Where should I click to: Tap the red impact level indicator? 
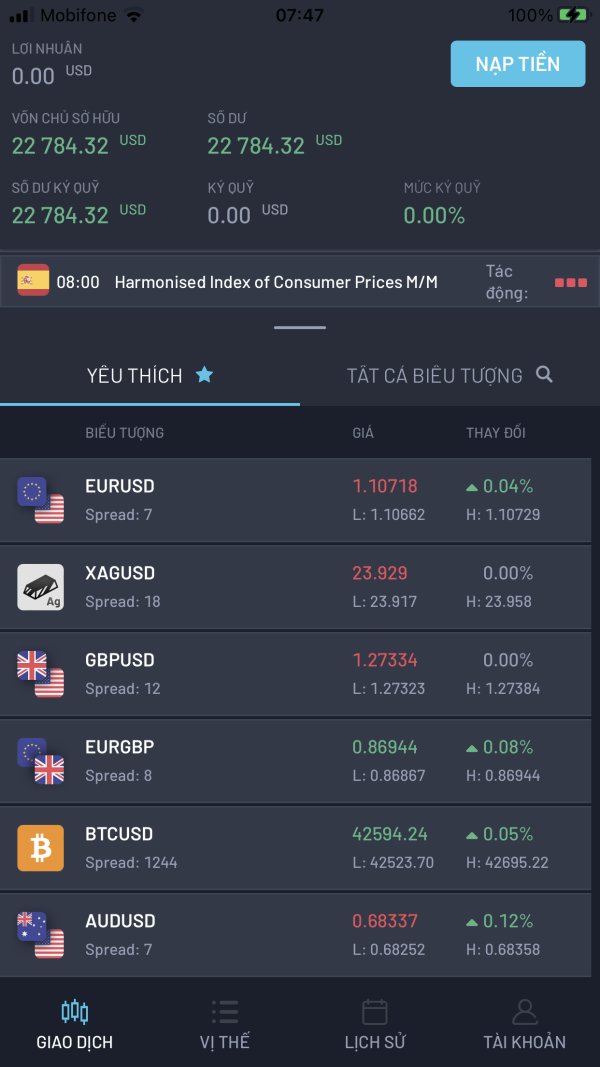(571, 282)
